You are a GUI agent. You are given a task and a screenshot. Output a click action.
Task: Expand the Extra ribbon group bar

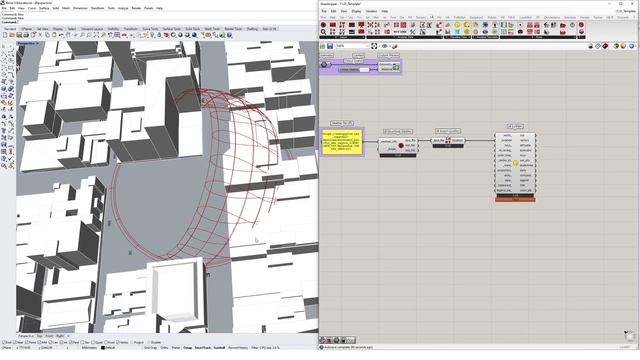(538, 37)
